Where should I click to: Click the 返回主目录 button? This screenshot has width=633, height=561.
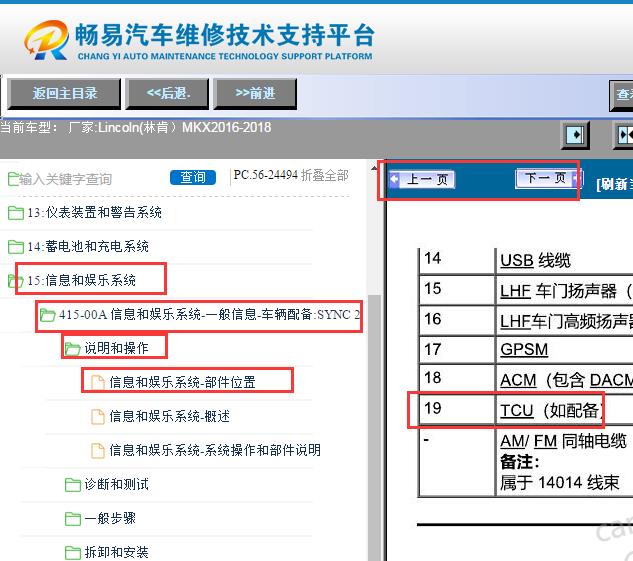pyautogui.click(x=64, y=94)
